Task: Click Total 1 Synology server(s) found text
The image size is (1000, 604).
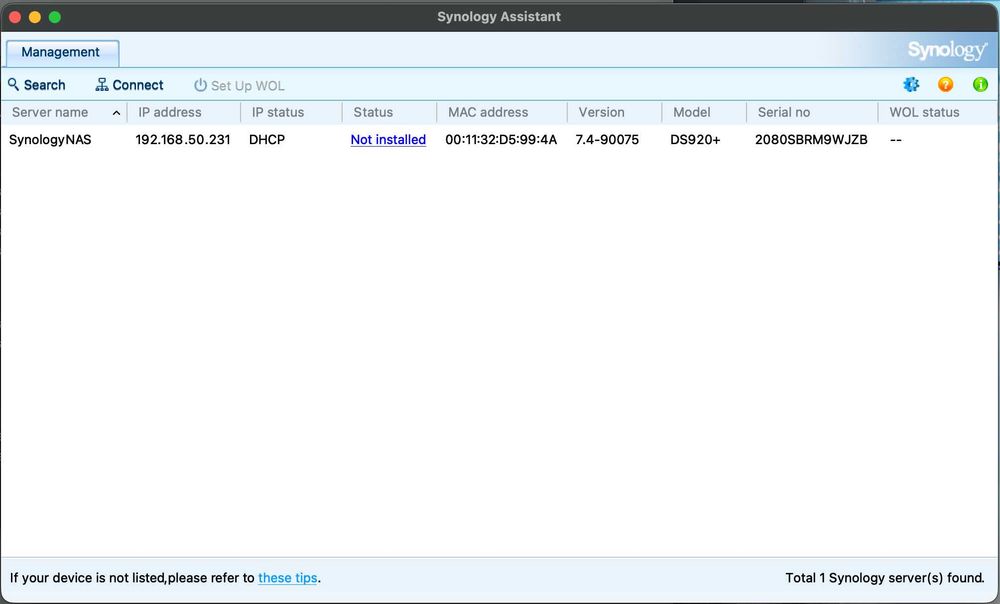Action: (x=885, y=578)
